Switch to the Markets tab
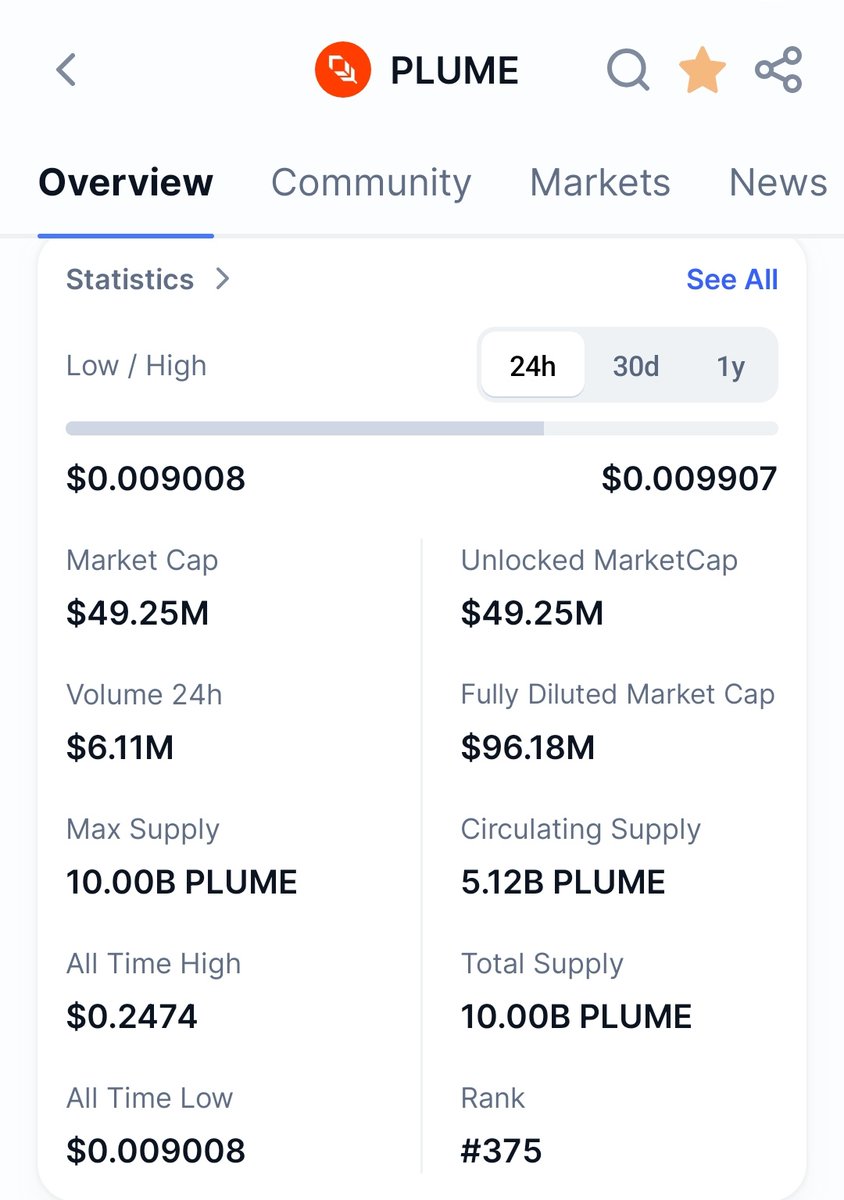 [x=600, y=183]
